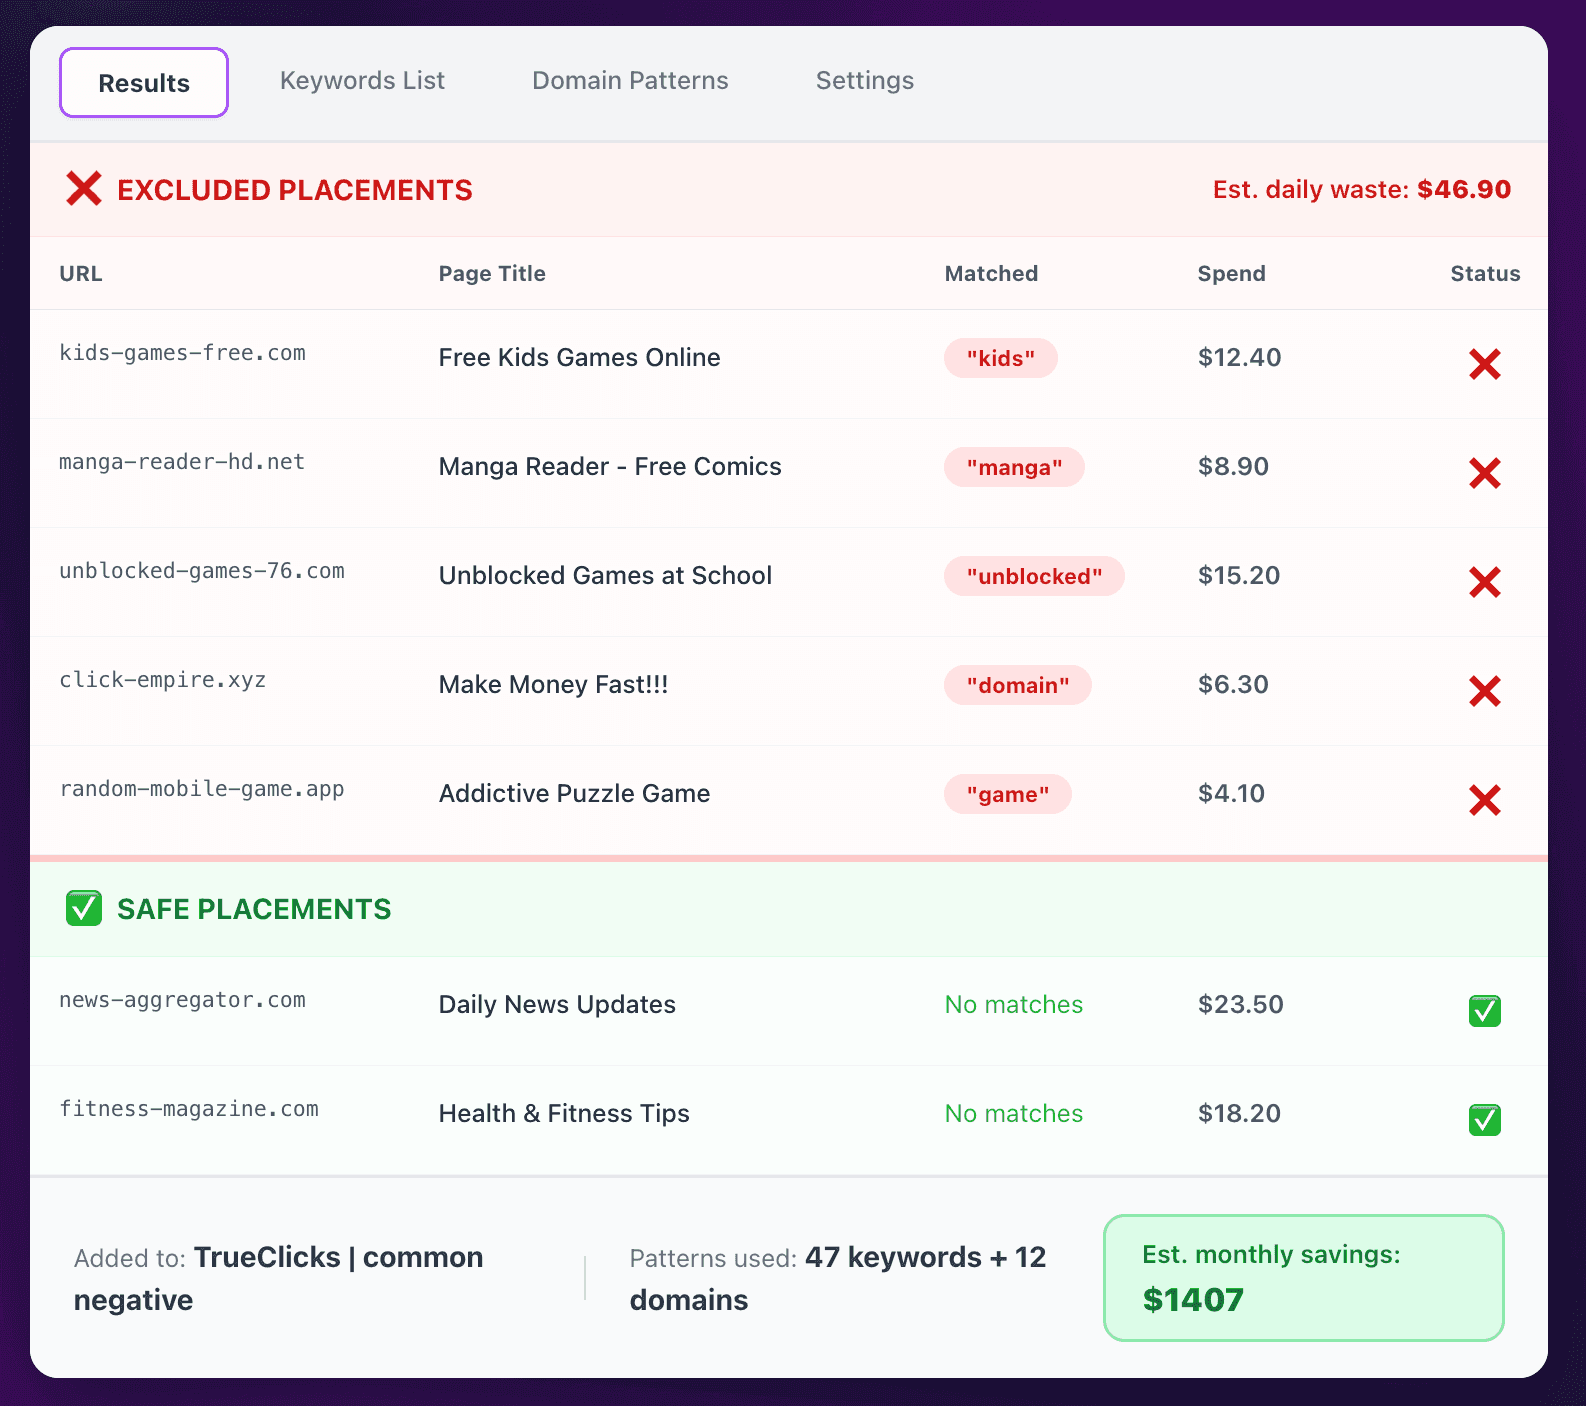Open the kids-games-free.com URL

click(x=182, y=353)
